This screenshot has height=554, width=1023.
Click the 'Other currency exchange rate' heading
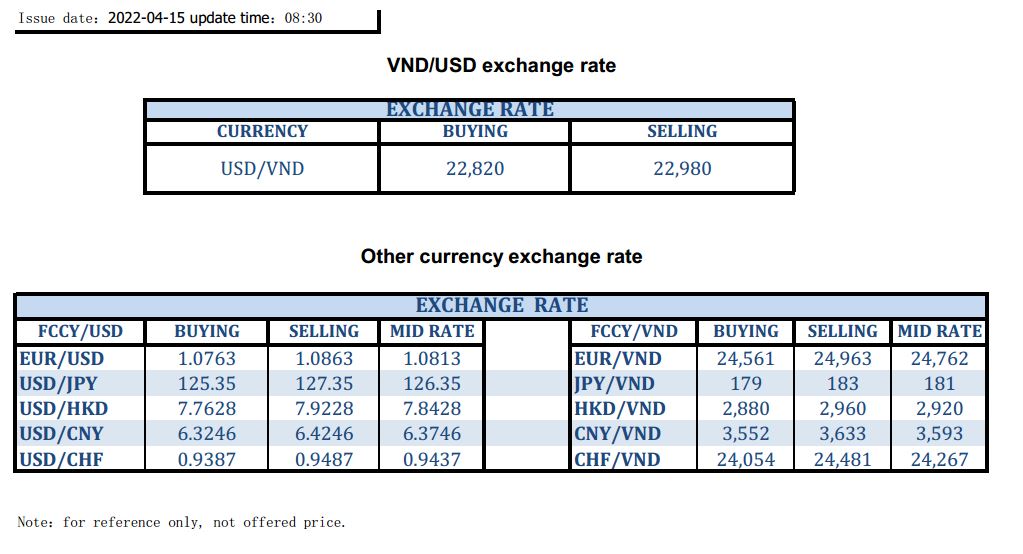(501, 257)
